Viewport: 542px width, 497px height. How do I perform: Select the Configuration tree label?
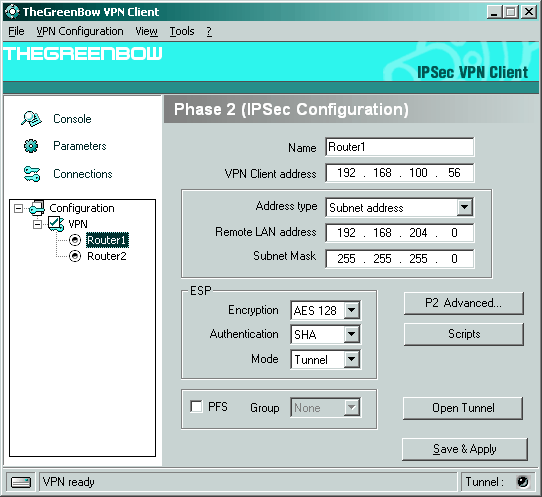[82, 208]
